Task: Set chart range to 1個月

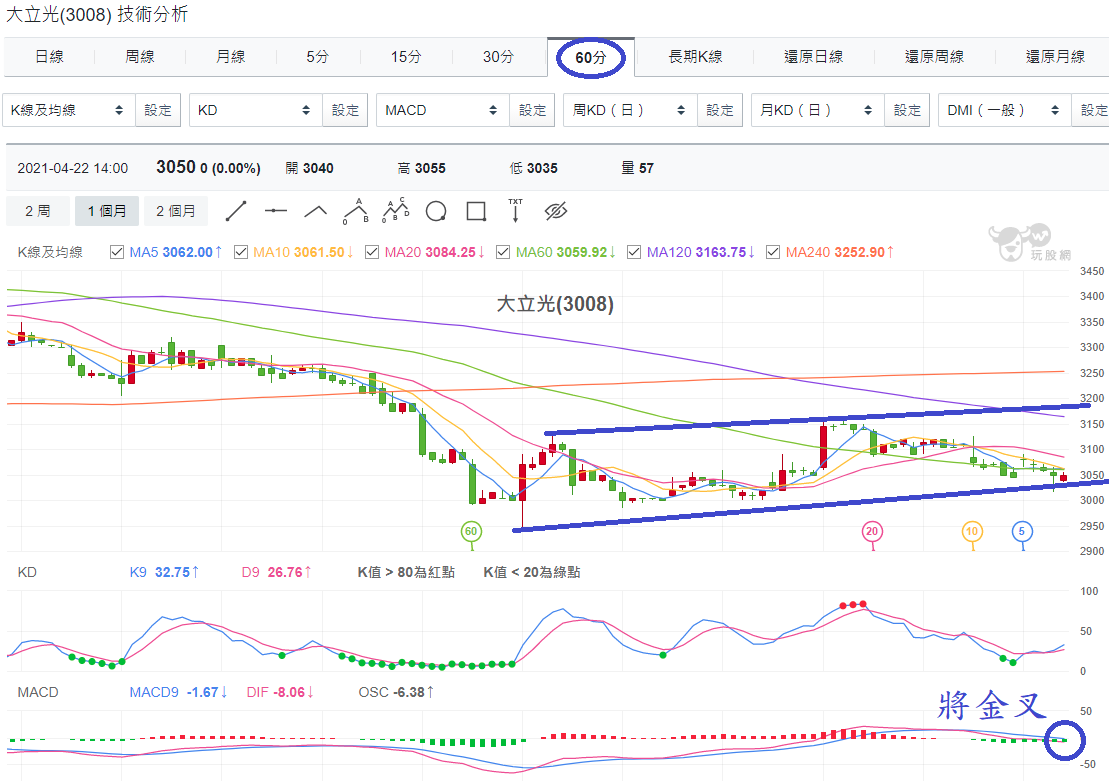Action: (x=107, y=211)
